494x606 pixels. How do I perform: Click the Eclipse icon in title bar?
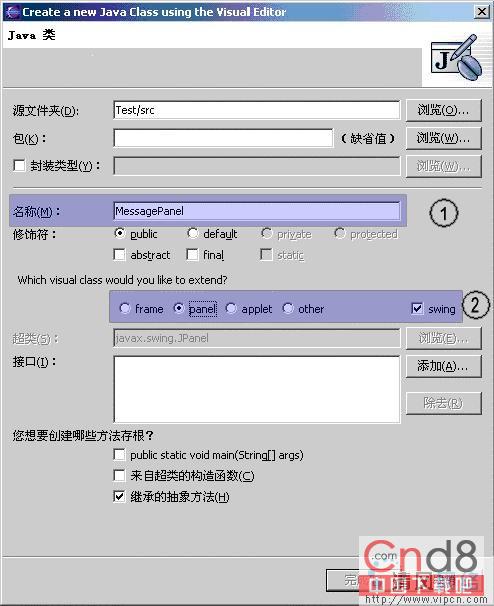coord(12,12)
